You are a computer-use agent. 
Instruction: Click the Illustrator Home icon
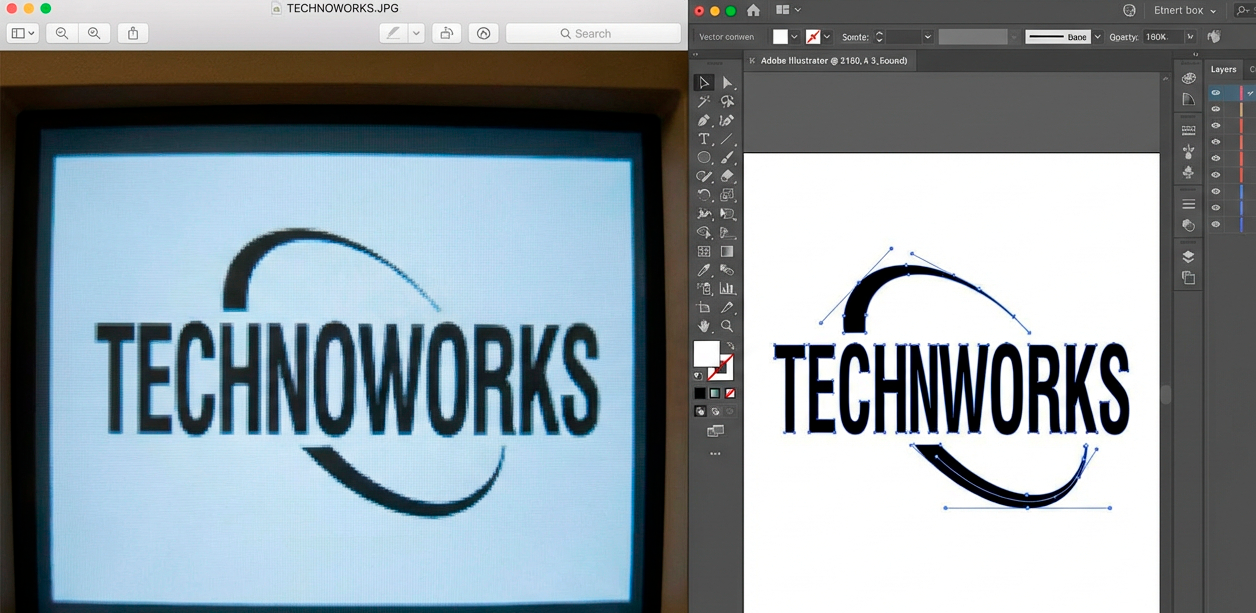click(753, 11)
